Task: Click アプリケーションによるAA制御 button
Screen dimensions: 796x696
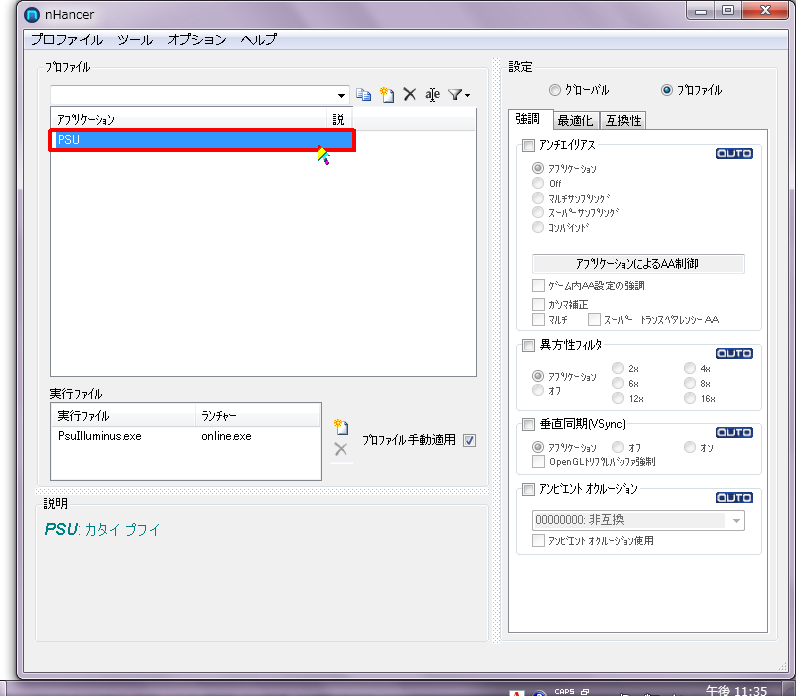Action: (x=638, y=263)
